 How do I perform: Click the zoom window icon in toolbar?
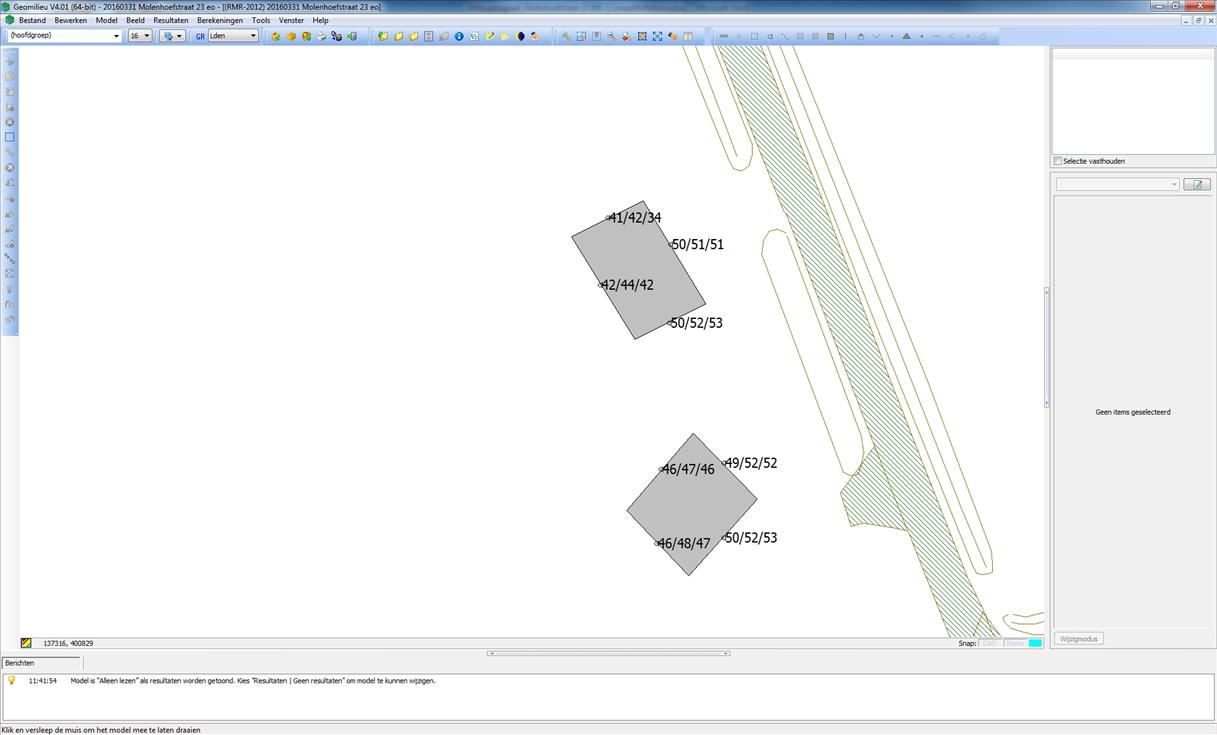tap(581, 36)
